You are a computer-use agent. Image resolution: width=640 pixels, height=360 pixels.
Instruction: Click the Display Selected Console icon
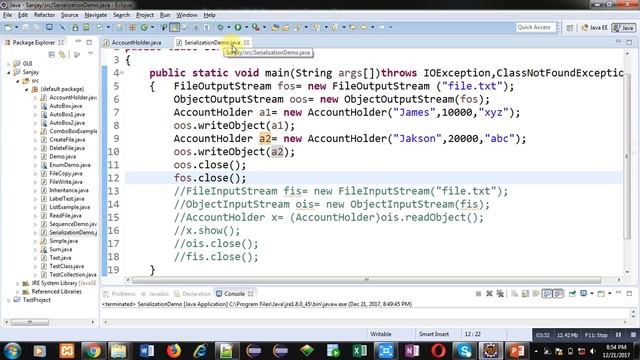point(584,293)
